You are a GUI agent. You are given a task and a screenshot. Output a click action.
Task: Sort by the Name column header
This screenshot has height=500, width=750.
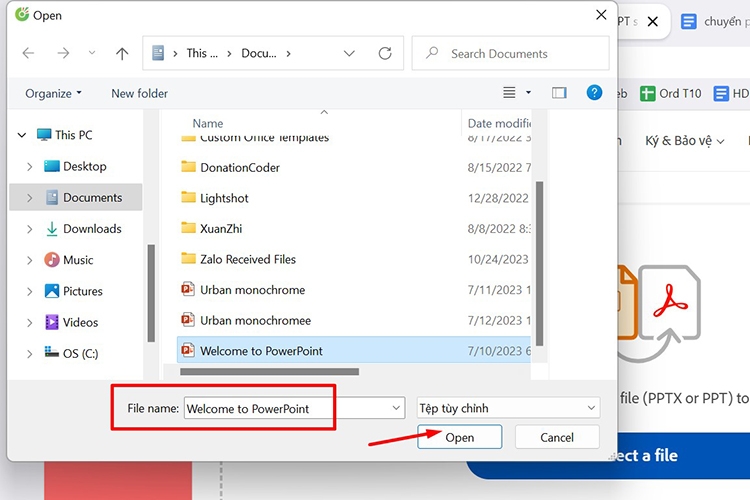coord(208,123)
